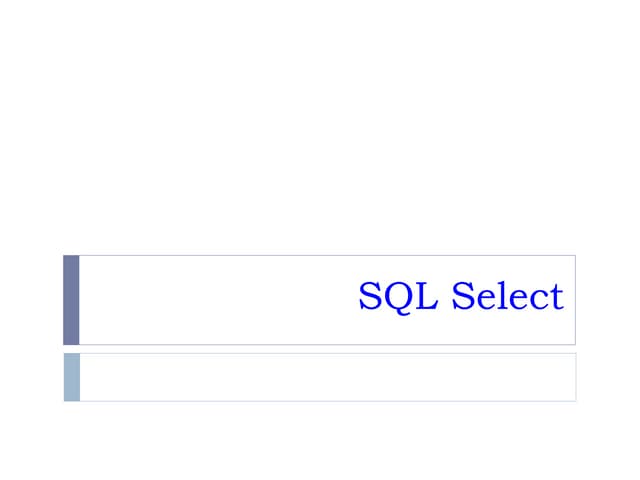Click the white gap between title and subtitle boxes
Screen dimensions: 640x480
coord(320,349)
